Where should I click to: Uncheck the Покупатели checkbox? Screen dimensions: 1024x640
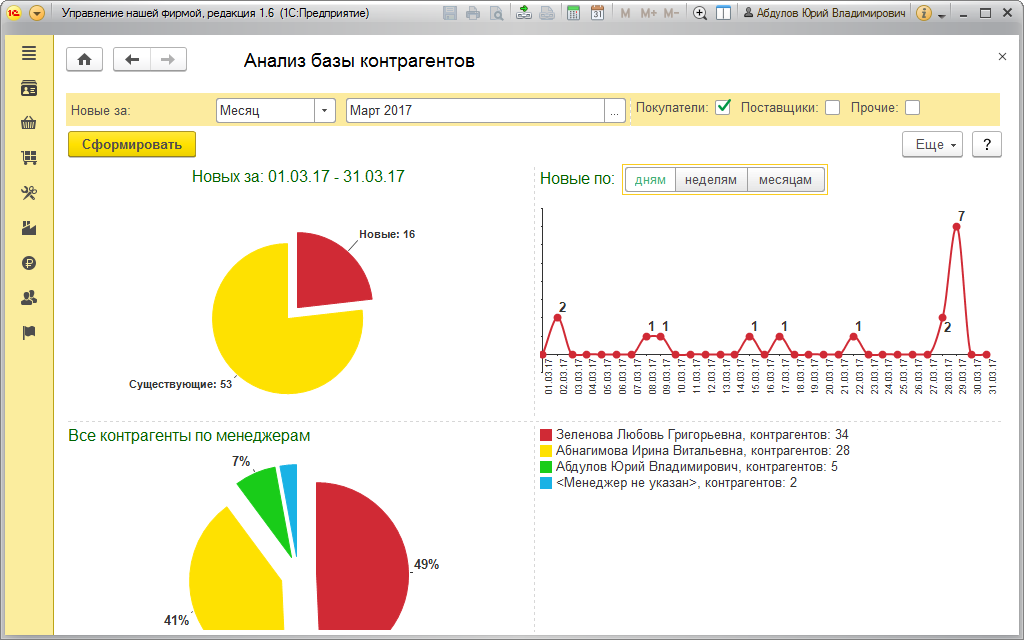[x=723, y=108]
